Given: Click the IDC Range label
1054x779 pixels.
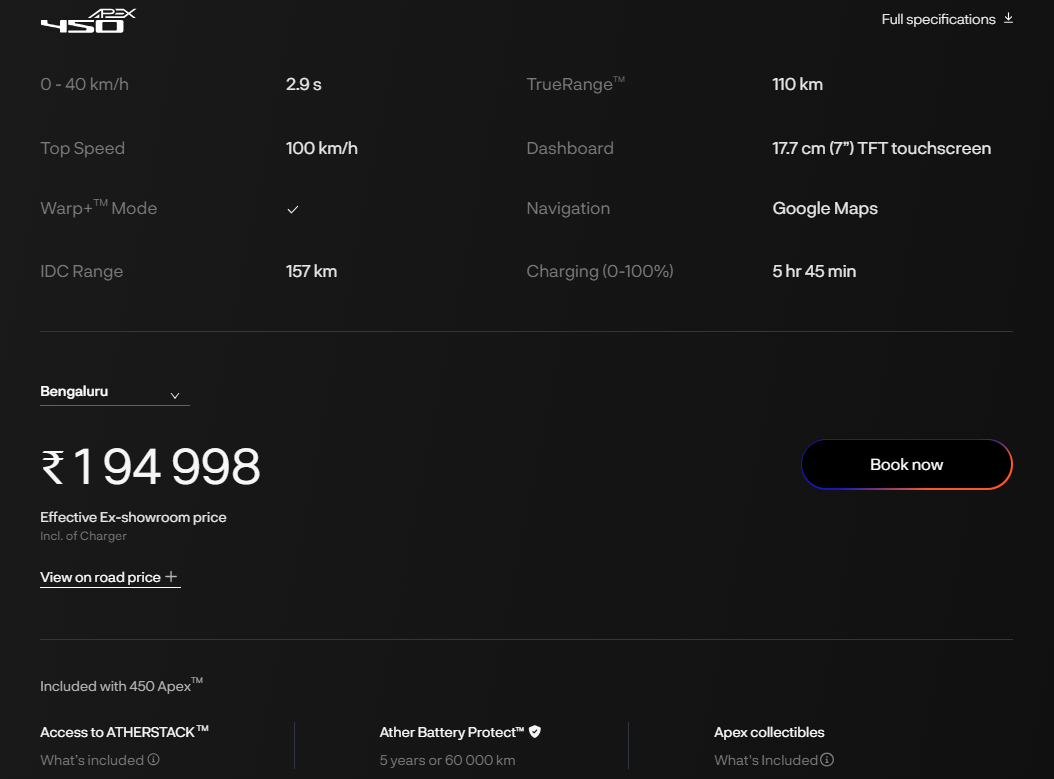Looking at the screenshot, I should click(81, 272).
